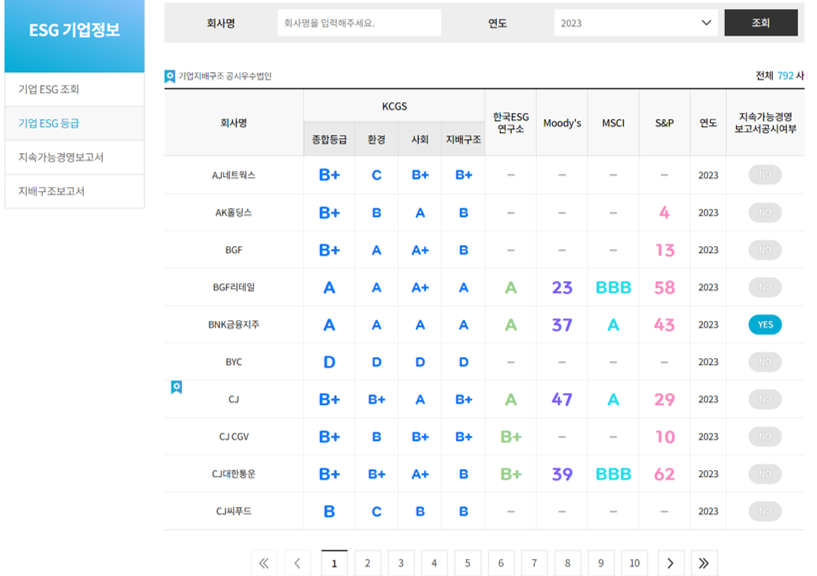The image size is (817, 576).
Task: Toggle the NO badge in CJ대한통운 row
Action: click(x=765, y=474)
